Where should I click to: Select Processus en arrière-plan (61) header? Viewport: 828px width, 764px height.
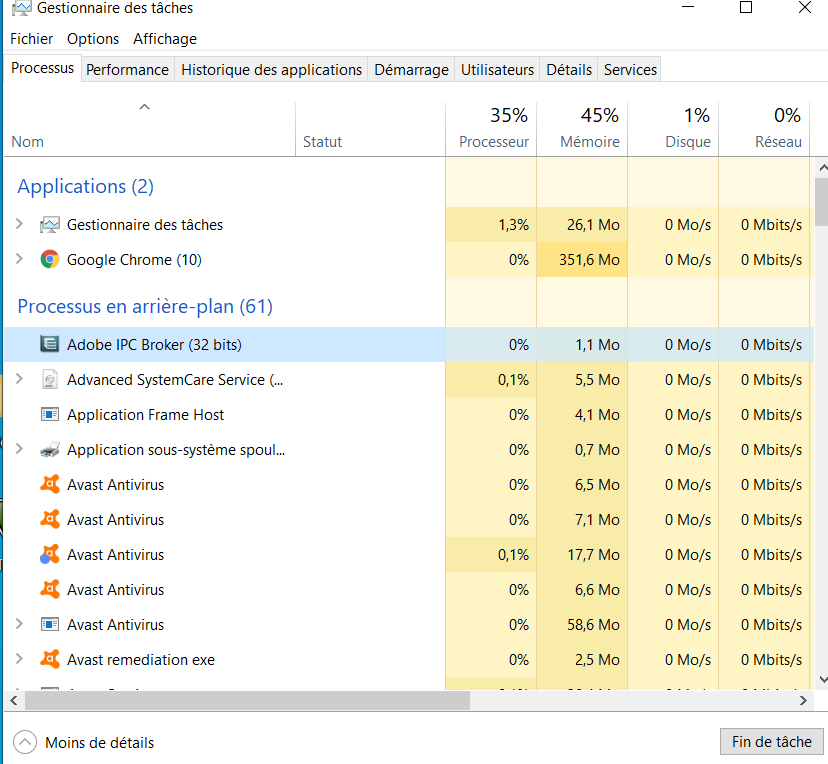click(x=145, y=306)
